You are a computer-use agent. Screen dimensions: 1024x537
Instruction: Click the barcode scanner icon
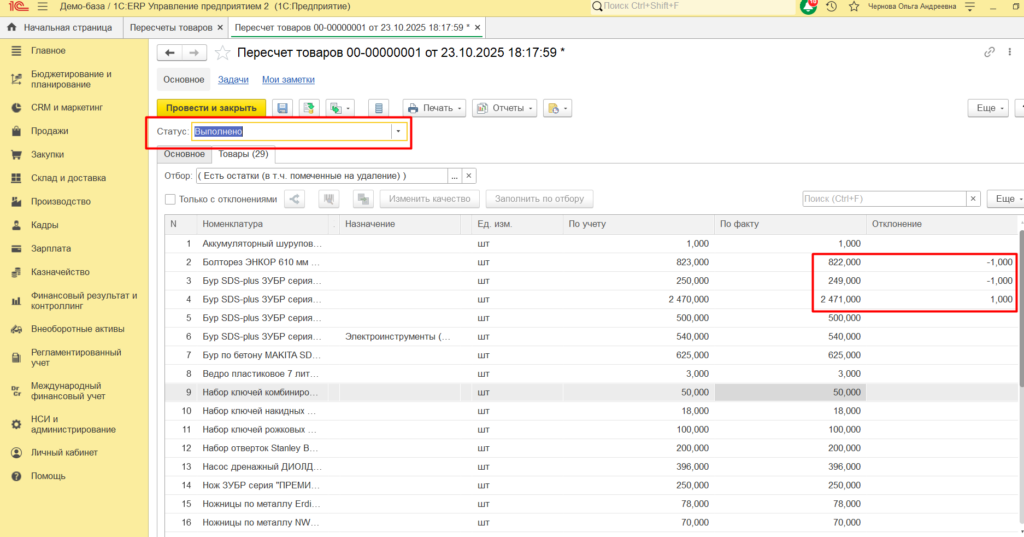(x=329, y=199)
